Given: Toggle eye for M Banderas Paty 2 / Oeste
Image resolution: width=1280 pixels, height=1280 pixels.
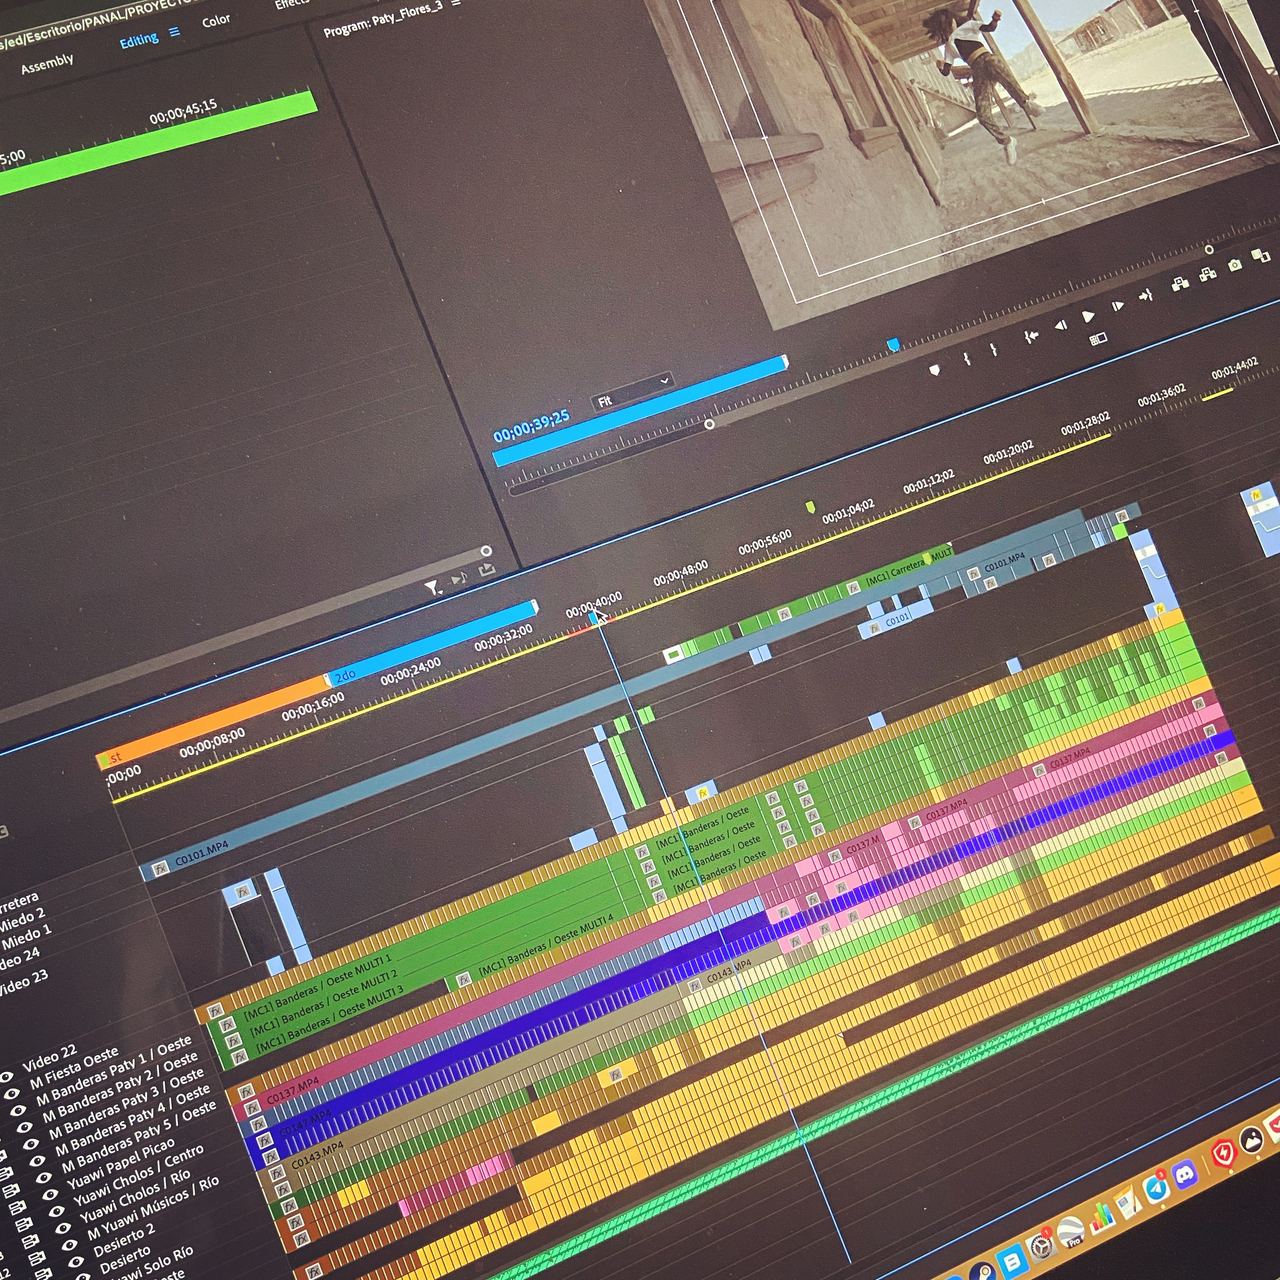Looking at the screenshot, I should 25,1128.
